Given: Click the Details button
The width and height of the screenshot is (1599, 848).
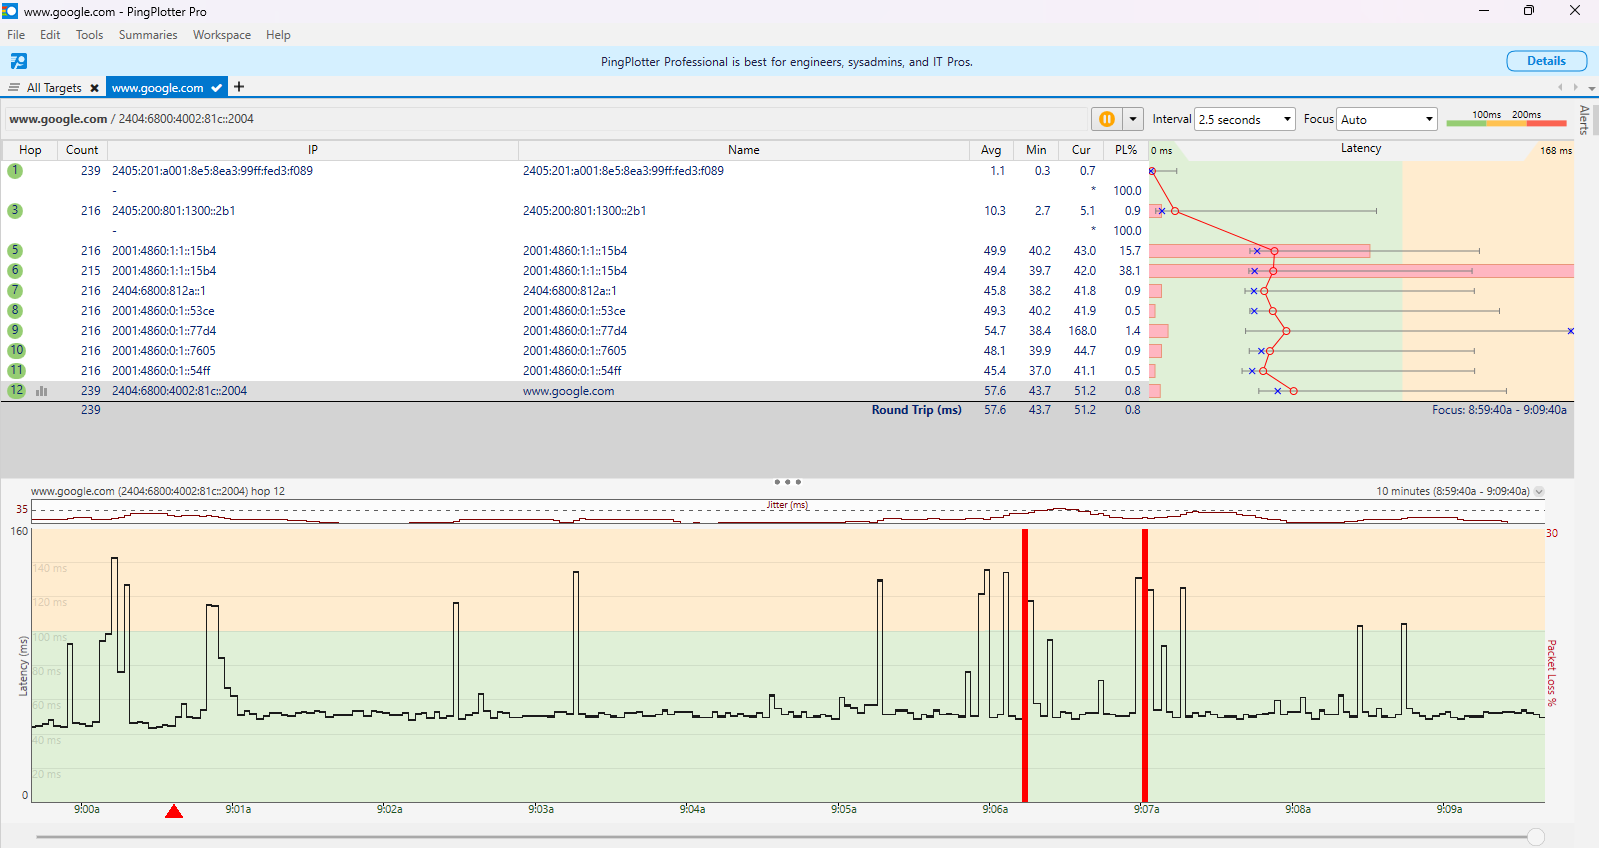Looking at the screenshot, I should 1546,61.
